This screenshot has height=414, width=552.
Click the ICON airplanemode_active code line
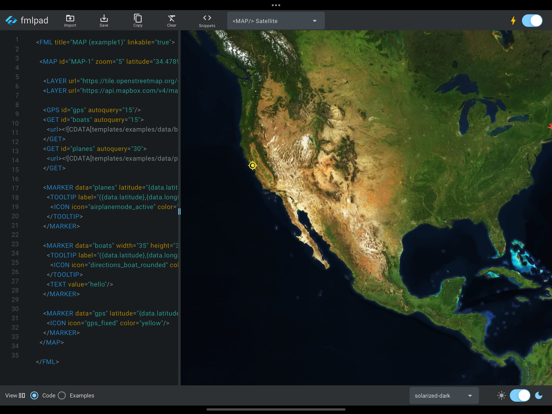pos(114,207)
